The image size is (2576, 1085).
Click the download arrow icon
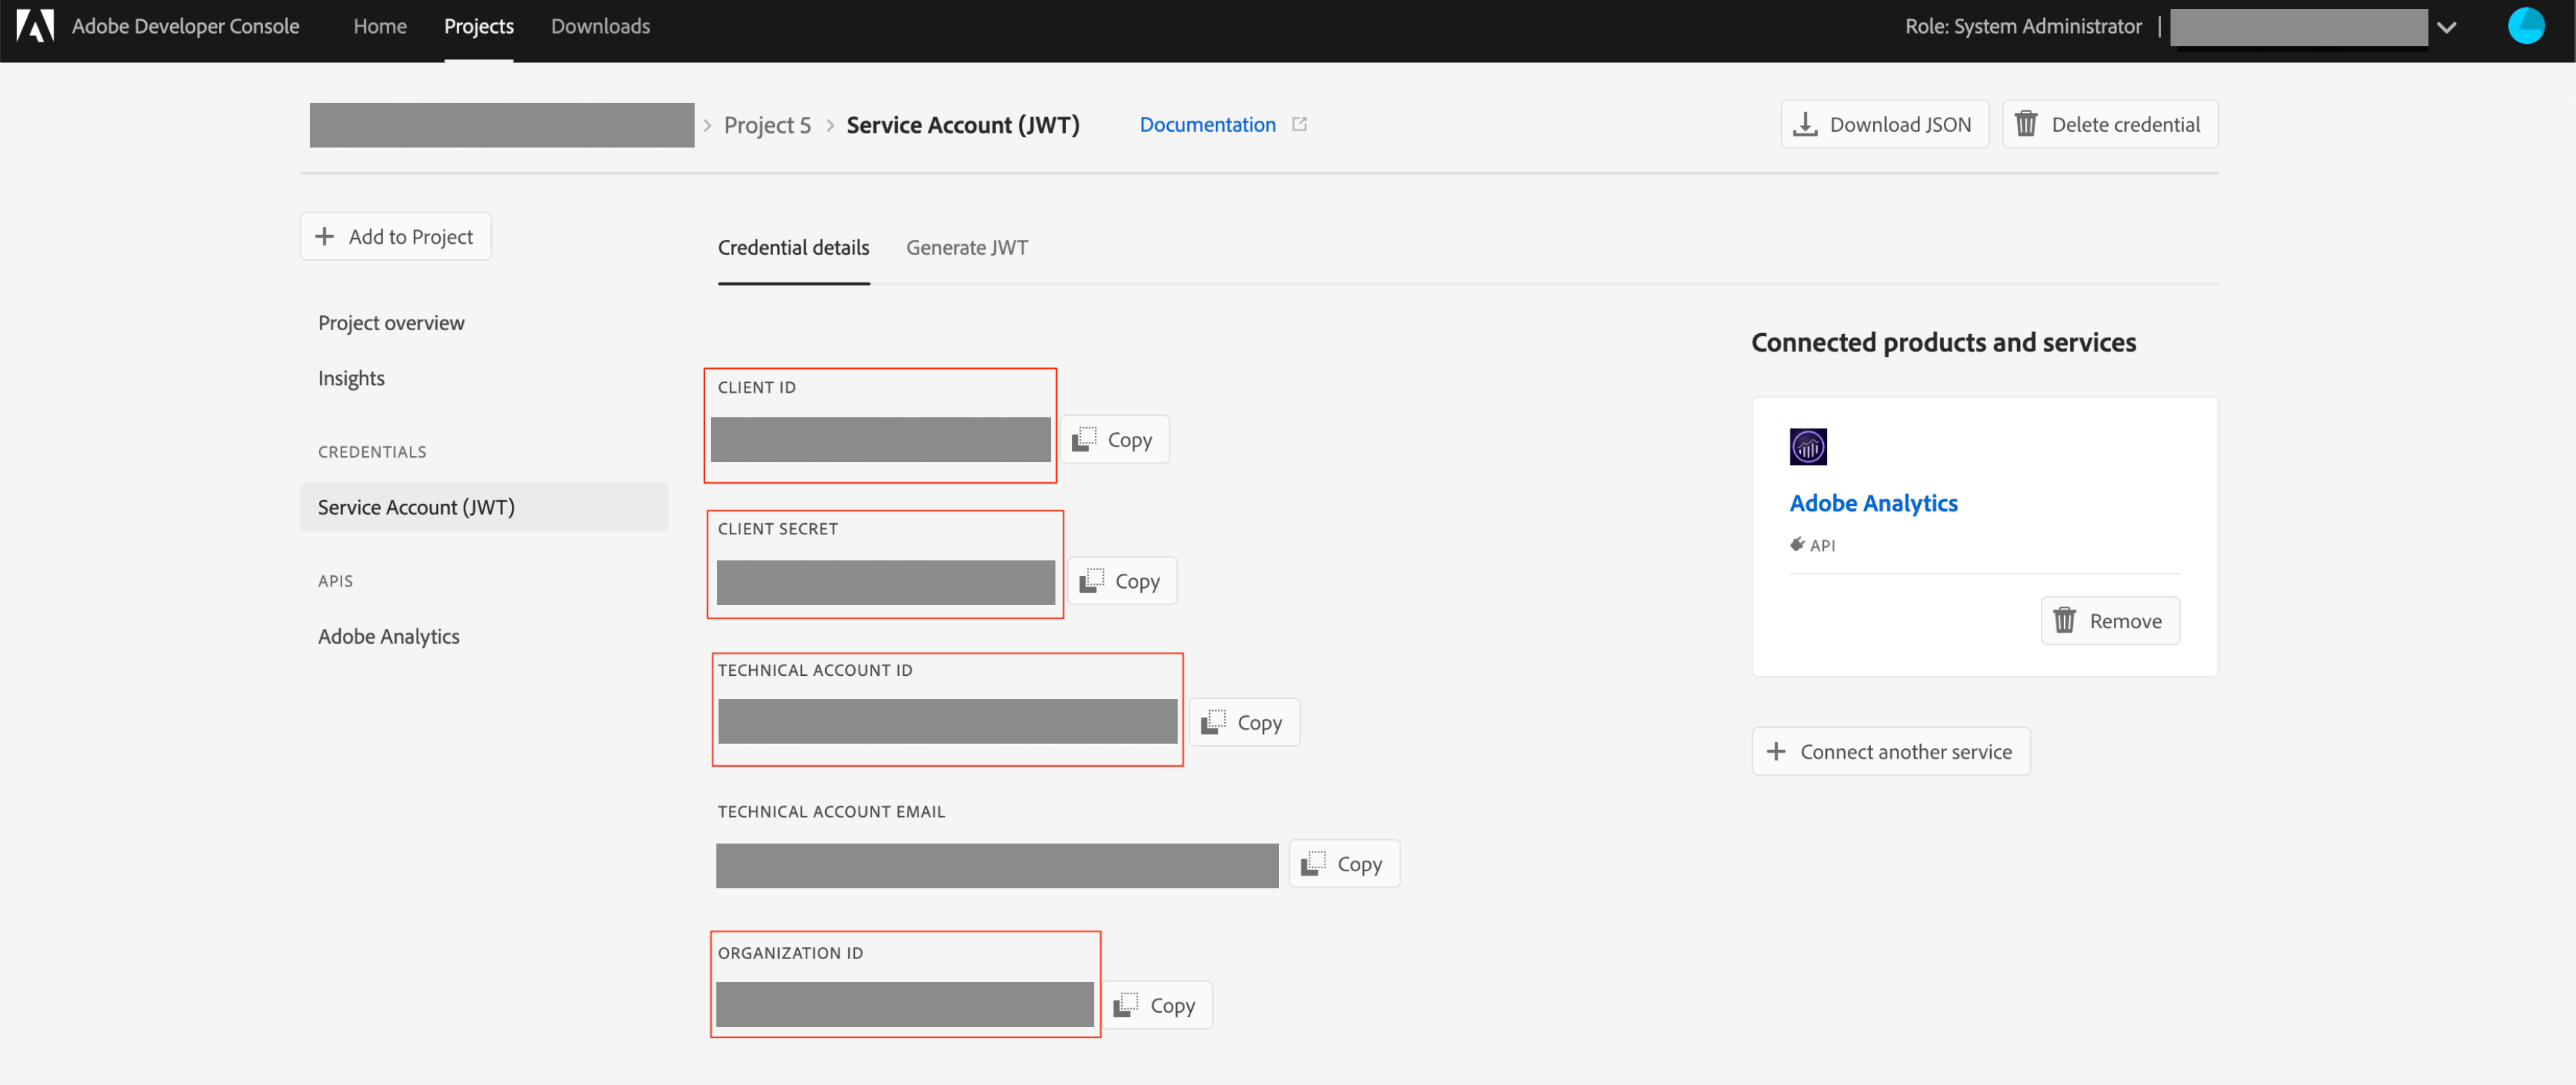[1805, 124]
